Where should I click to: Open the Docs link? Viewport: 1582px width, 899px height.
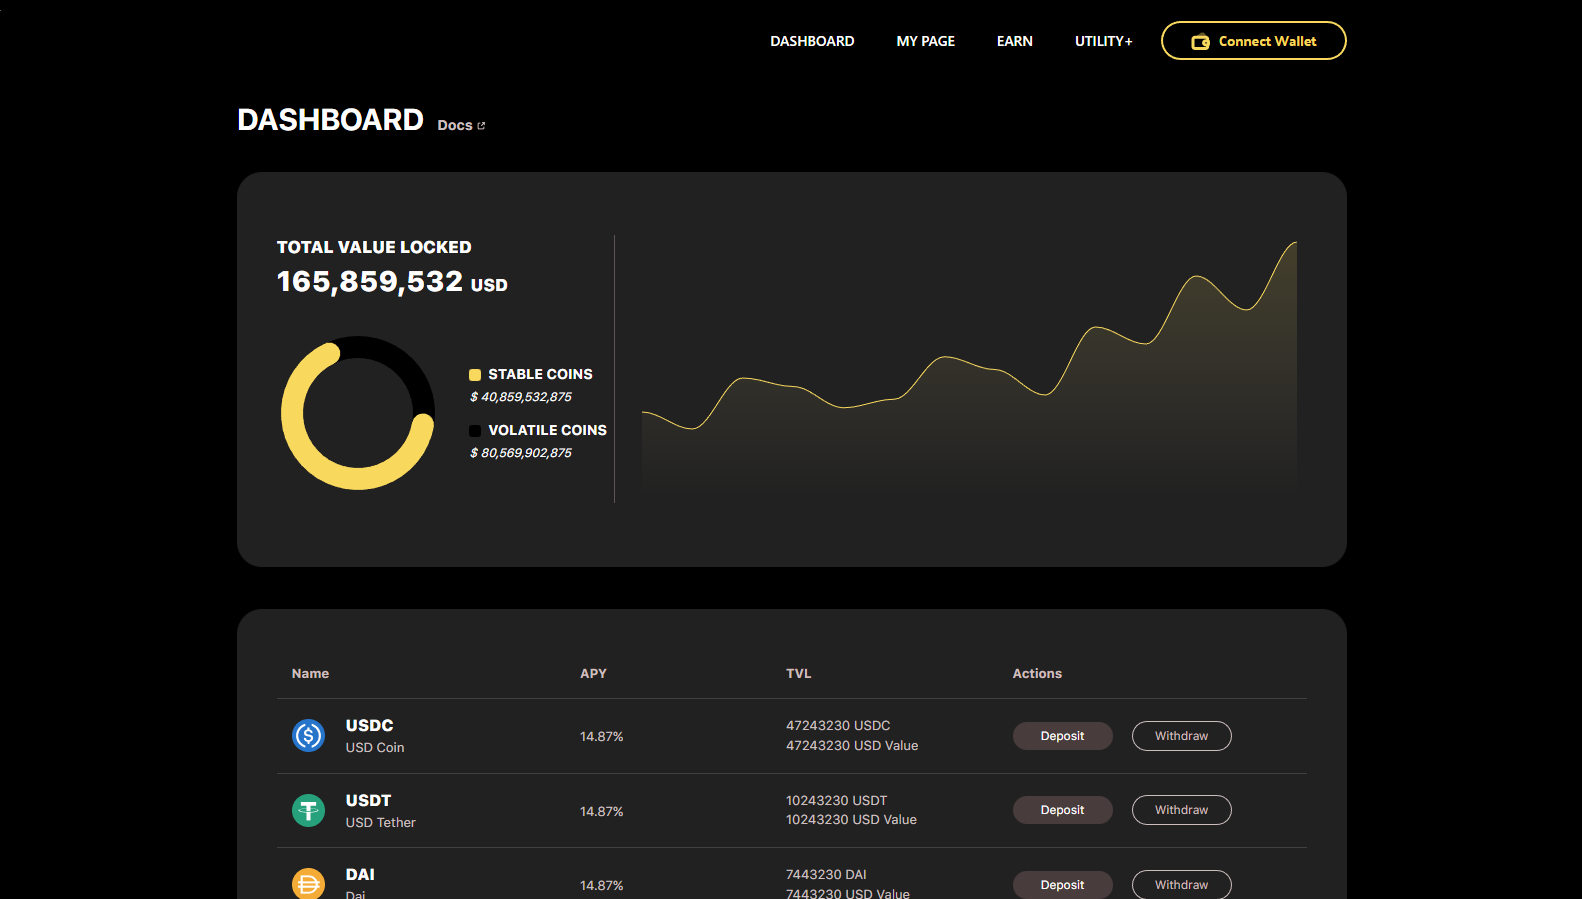[x=455, y=126]
